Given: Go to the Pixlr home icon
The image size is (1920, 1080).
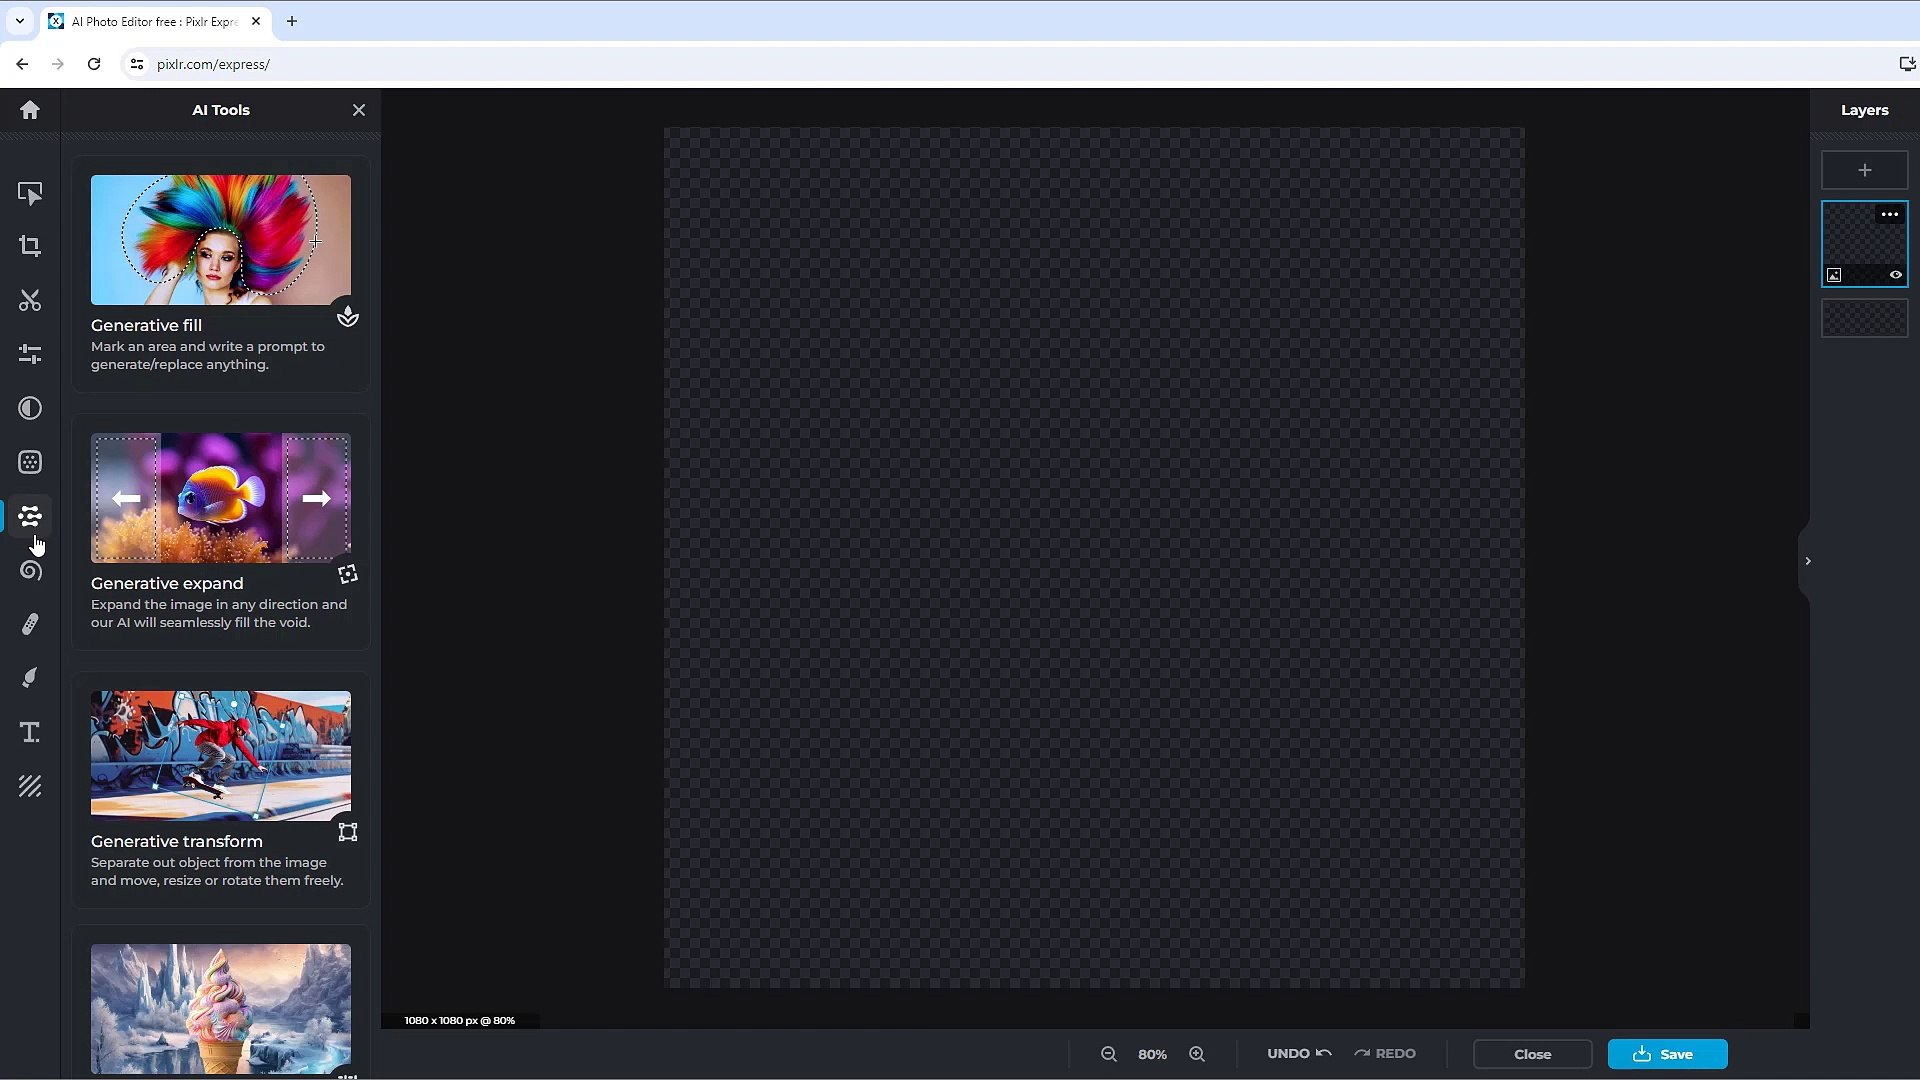Looking at the screenshot, I should click(x=30, y=110).
